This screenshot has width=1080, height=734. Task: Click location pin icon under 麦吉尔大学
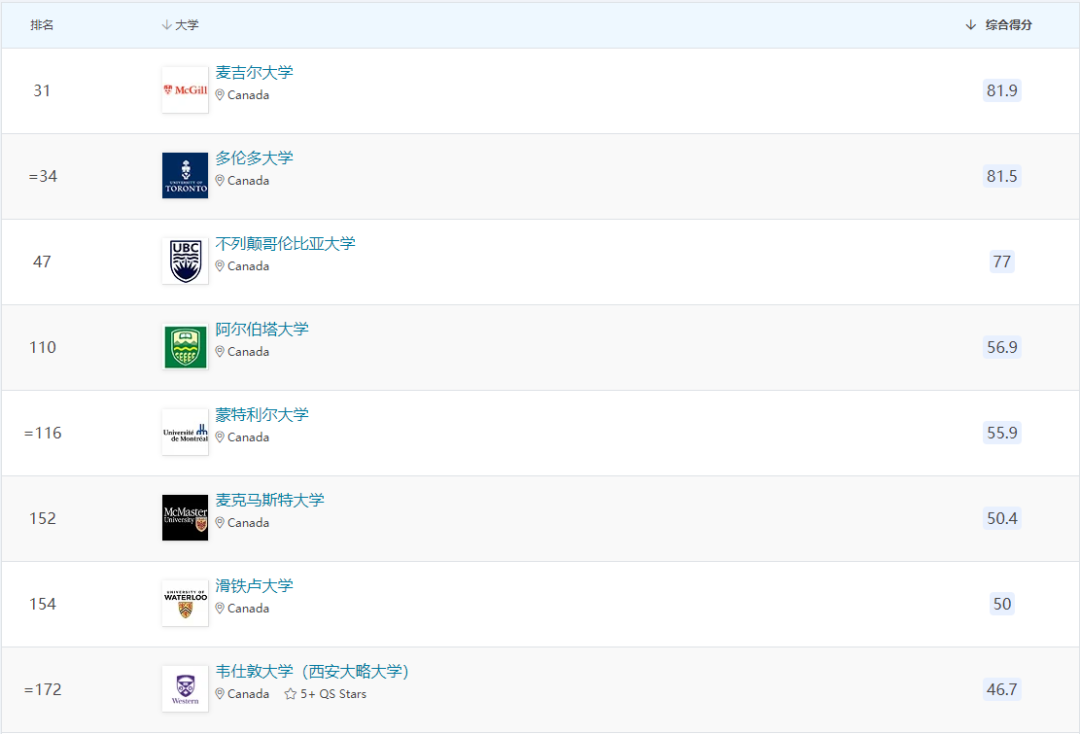(x=220, y=95)
